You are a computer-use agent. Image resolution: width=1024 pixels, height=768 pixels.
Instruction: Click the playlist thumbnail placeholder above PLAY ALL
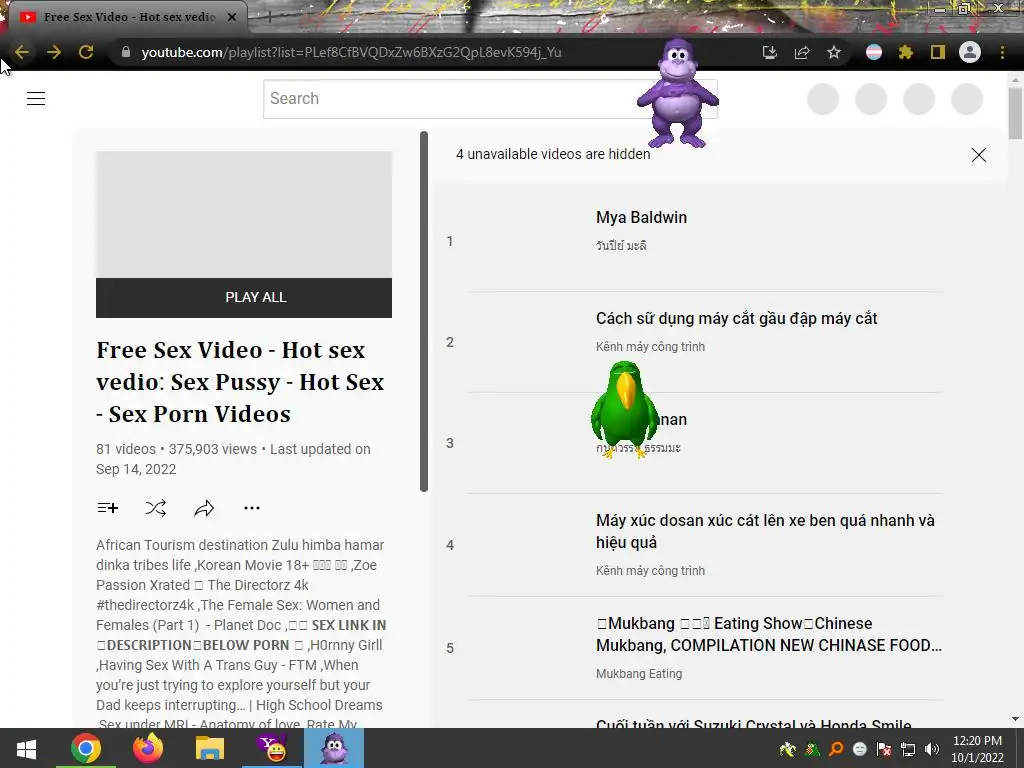pos(244,215)
